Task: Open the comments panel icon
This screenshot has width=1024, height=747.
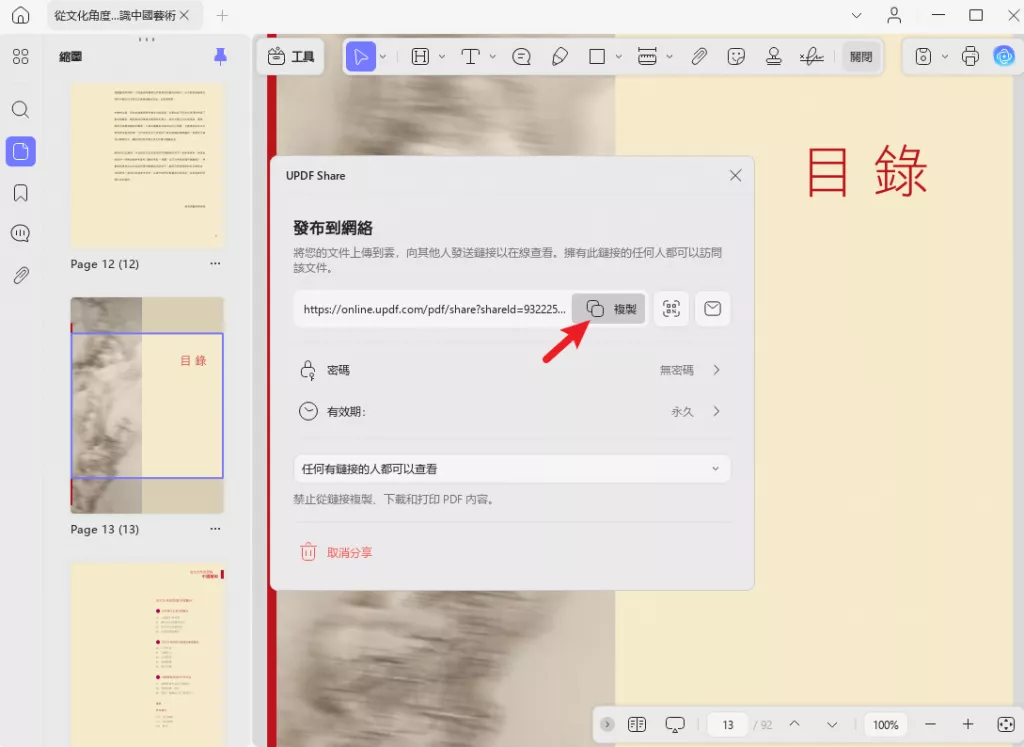Action: click(x=21, y=234)
